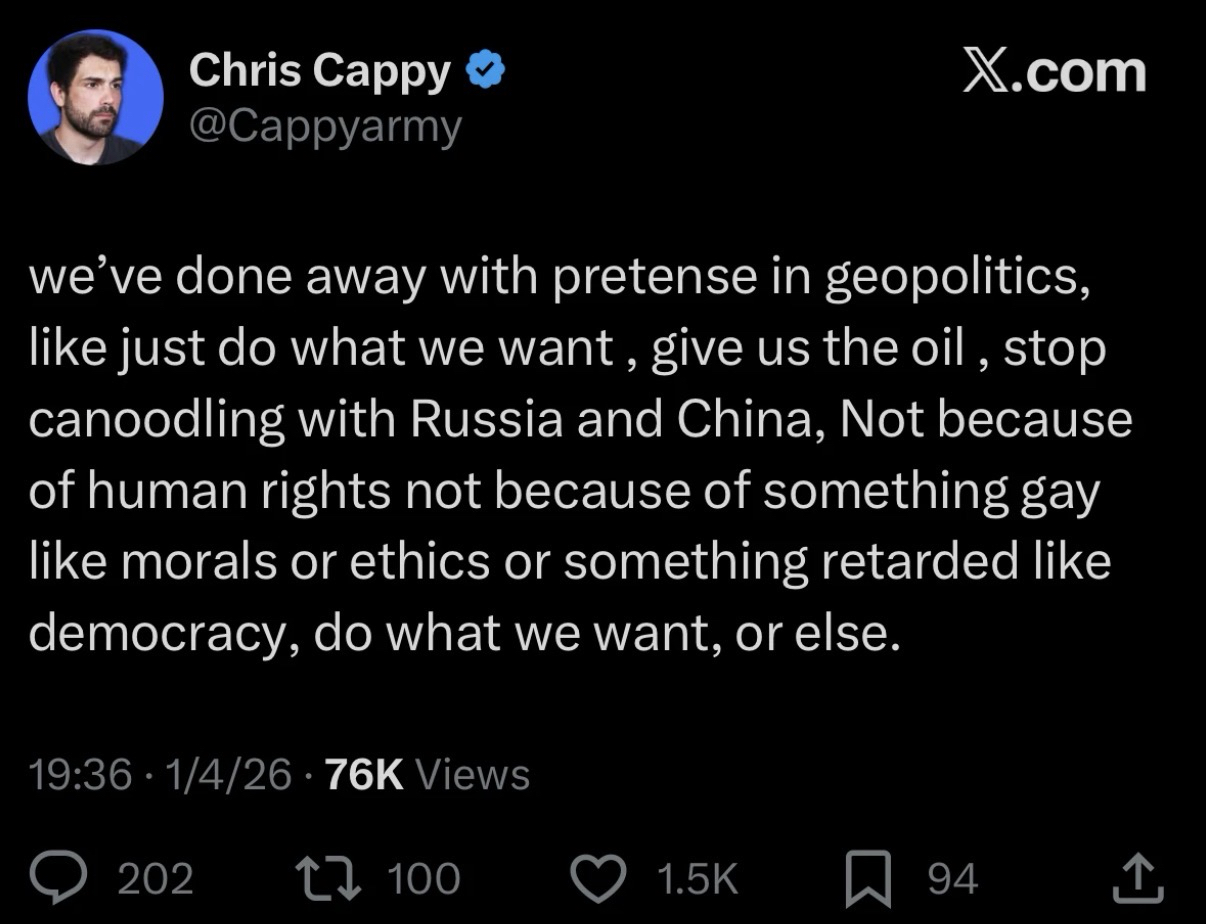
Task: Click the 1.5K likes count
Action: click(x=697, y=878)
